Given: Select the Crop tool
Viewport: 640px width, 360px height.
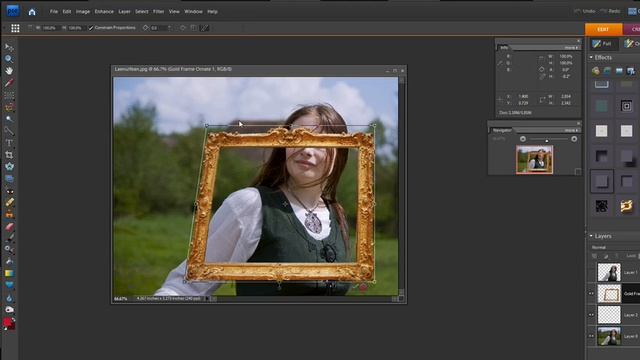Looking at the screenshot, I should tap(9, 155).
